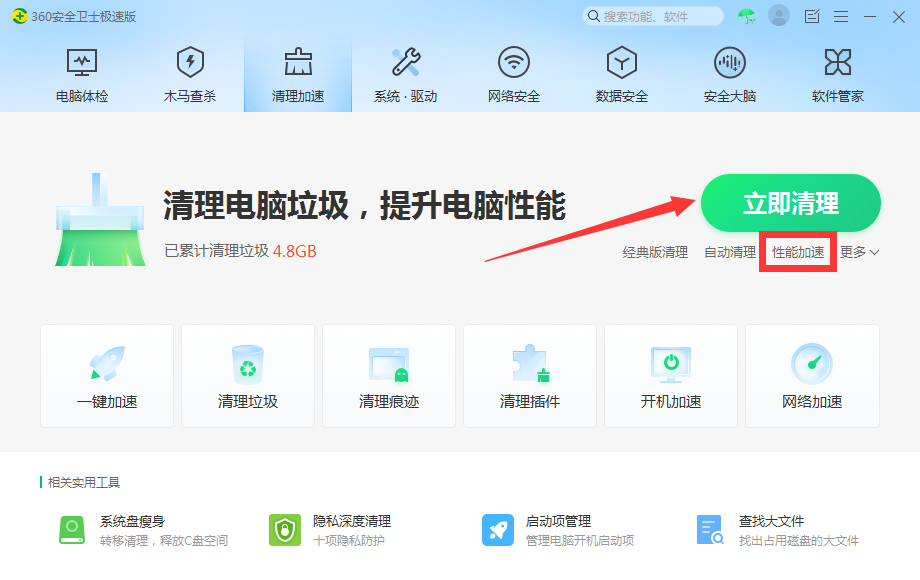
Task: Click the 性能加速 link
Action: [798, 252]
